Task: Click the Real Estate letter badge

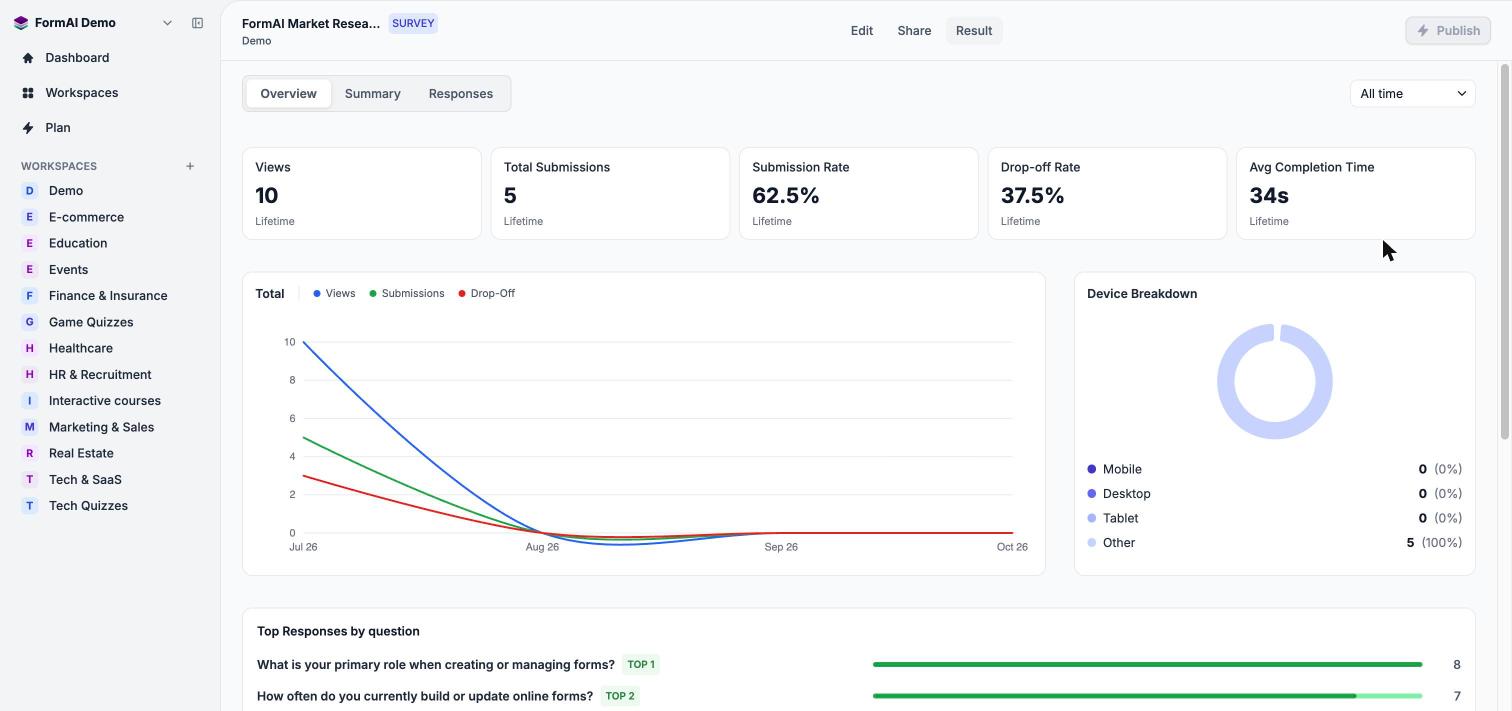Action: pyautogui.click(x=29, y=453)
